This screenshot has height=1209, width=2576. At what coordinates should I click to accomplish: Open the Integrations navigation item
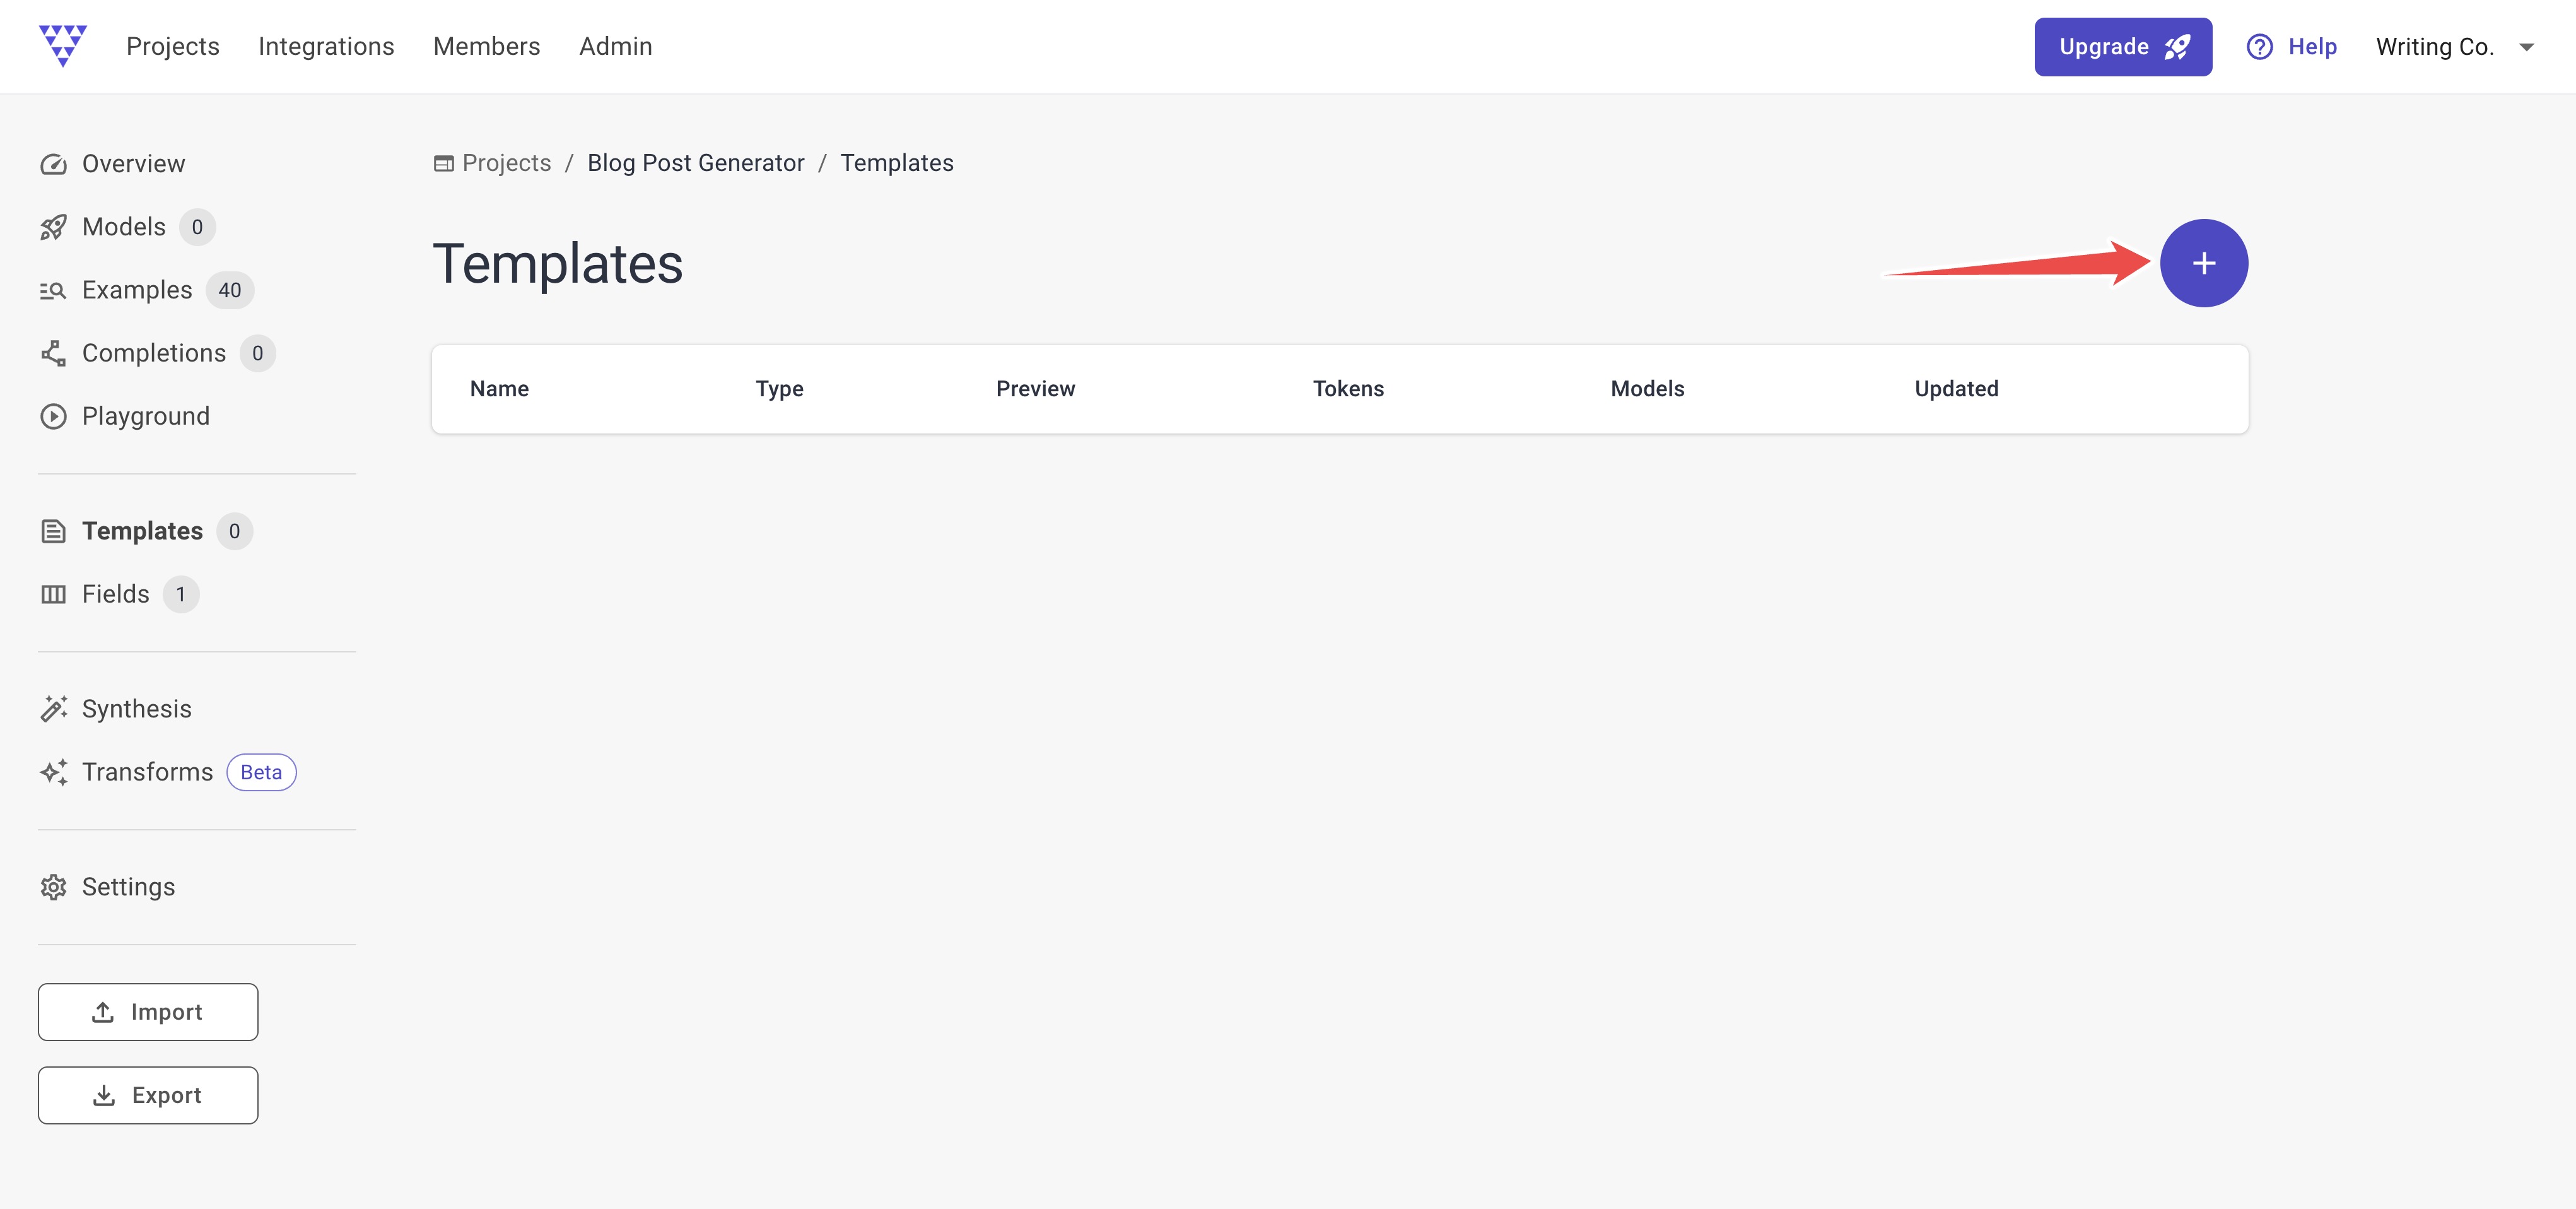[x=326, y=46]
